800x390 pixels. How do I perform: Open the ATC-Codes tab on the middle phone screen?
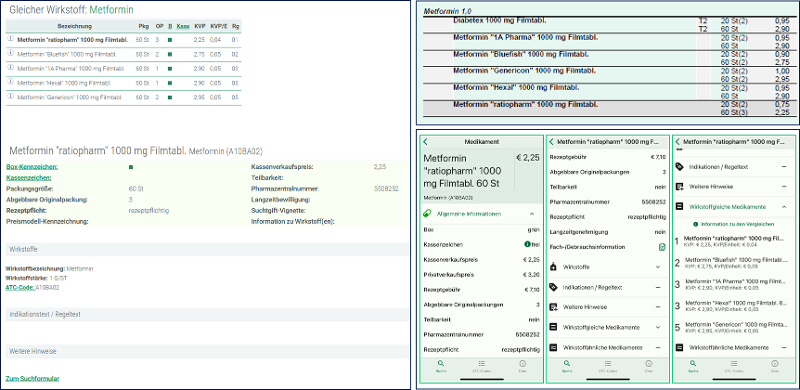pyautogui.click(x=608, y=366)
